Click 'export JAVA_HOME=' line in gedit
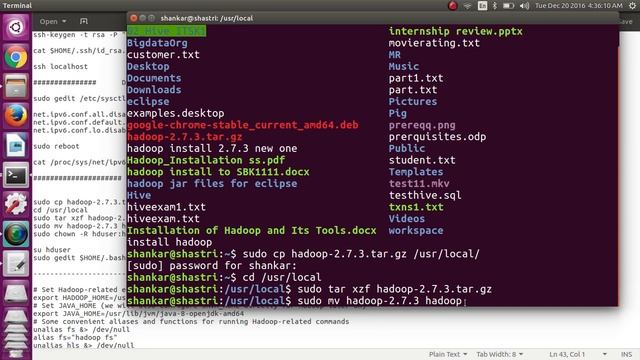640x360 pixels. [138, 313]
